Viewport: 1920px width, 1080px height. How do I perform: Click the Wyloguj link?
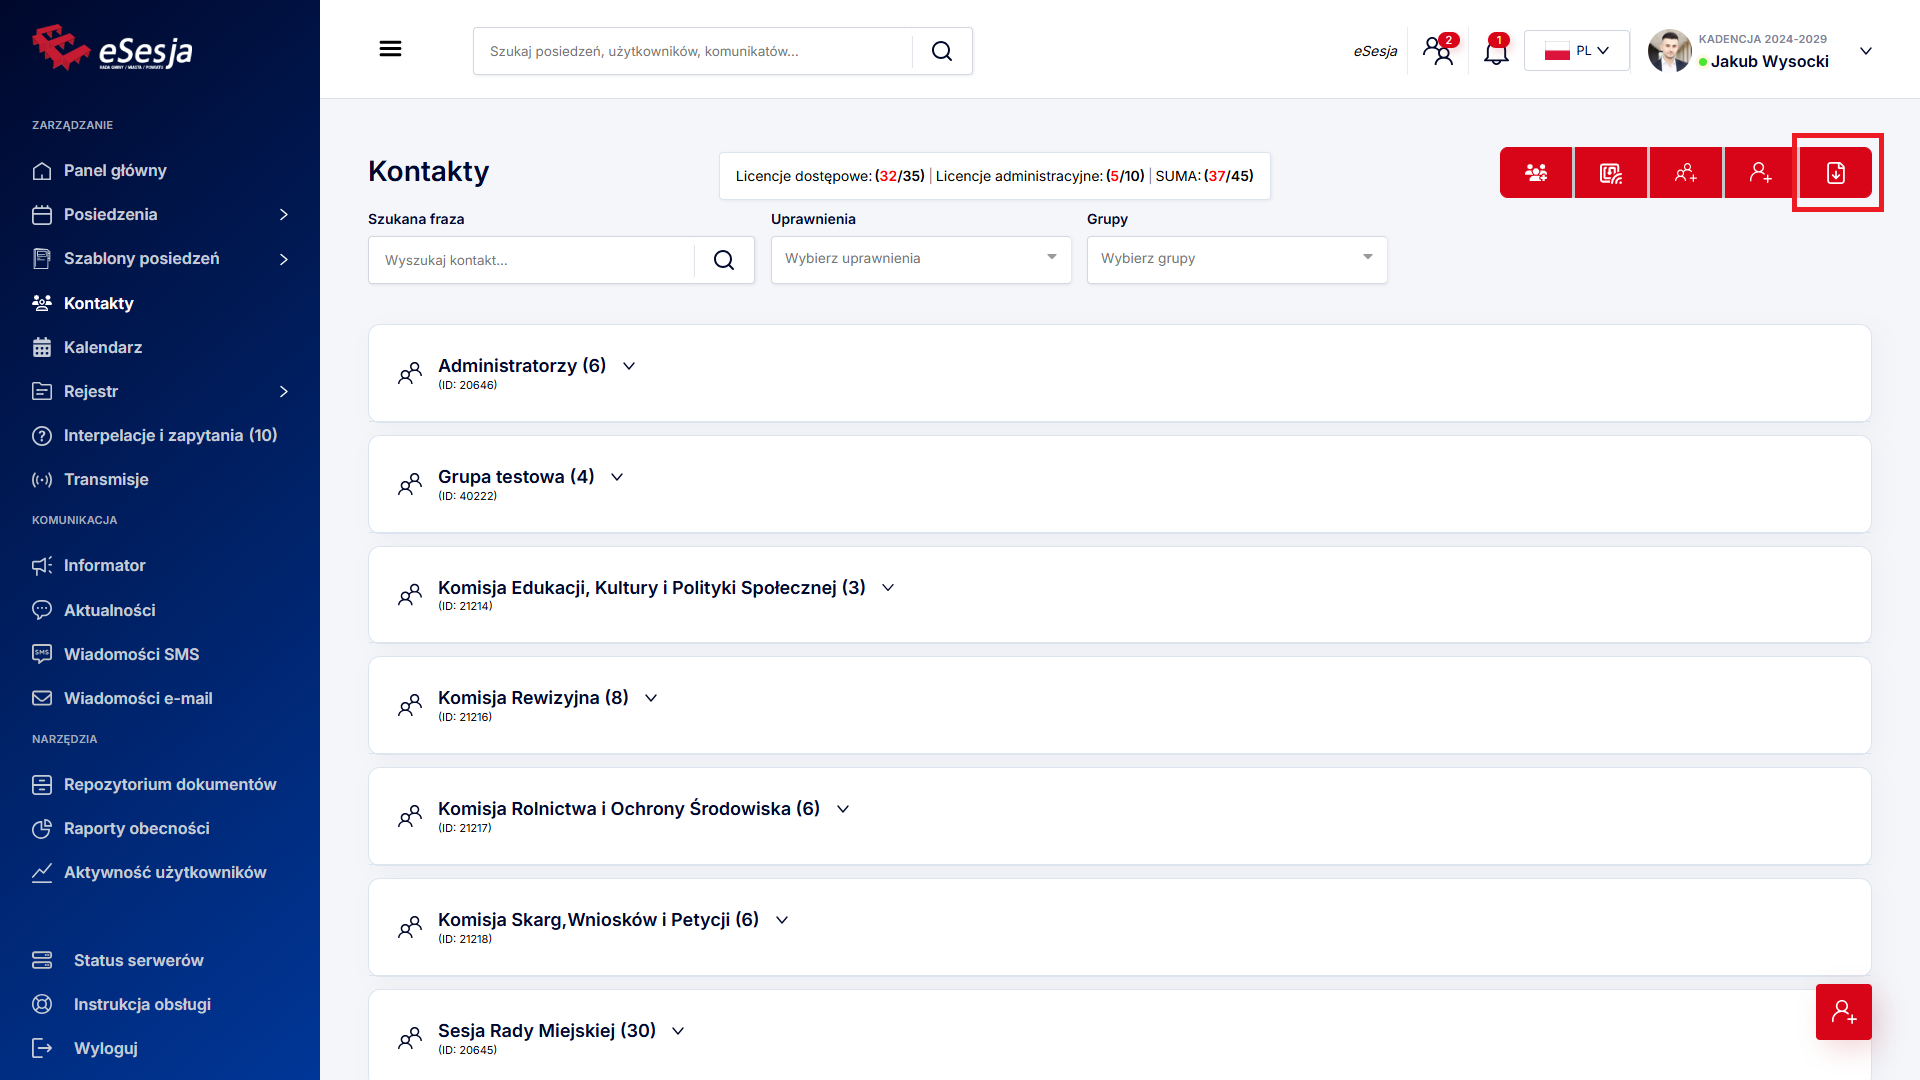coord(105,1048)
